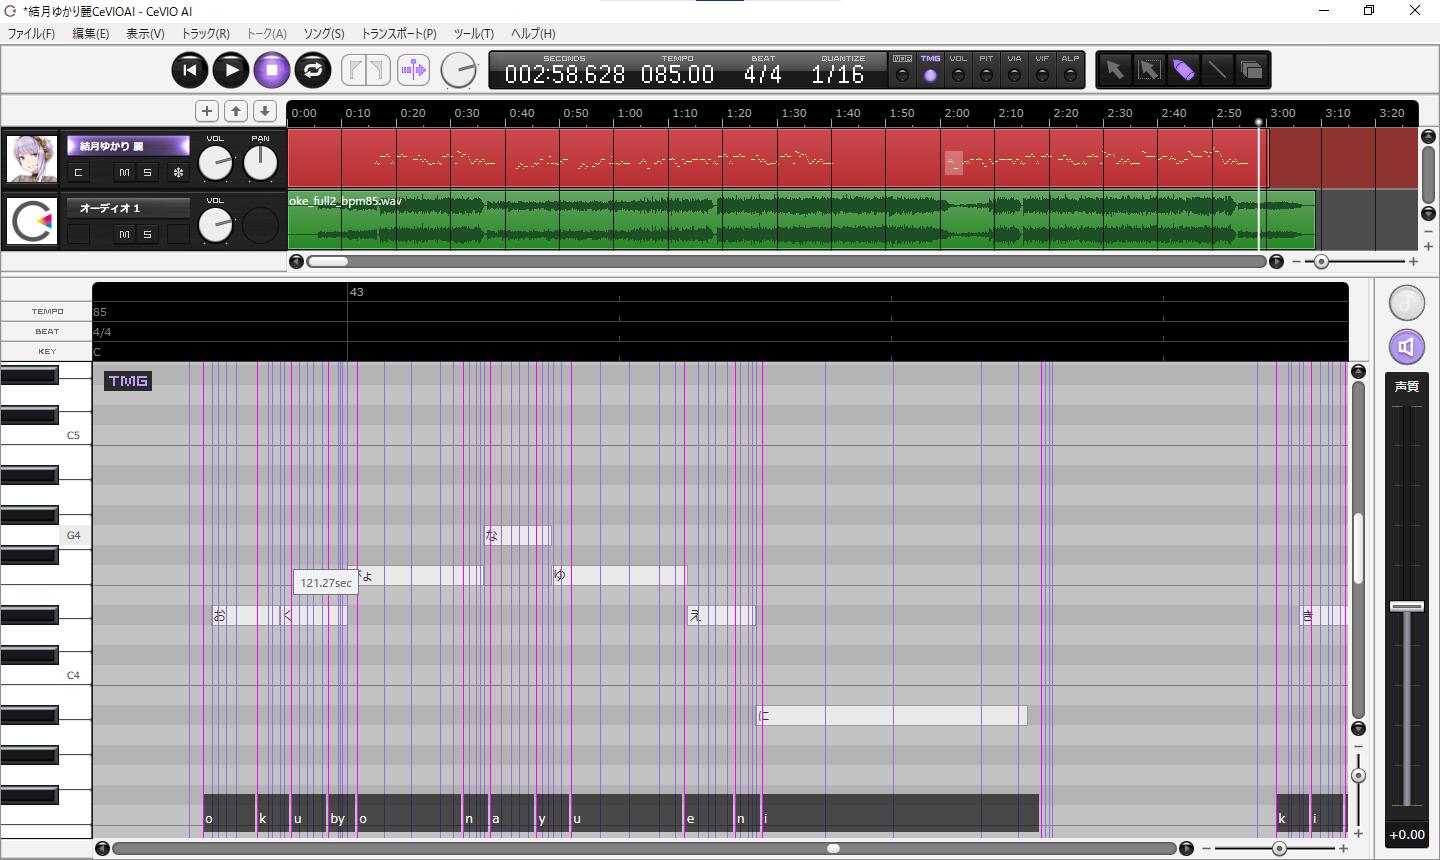Move track up with the up arrow
The image size is (1440, 860).
[236, 111]
